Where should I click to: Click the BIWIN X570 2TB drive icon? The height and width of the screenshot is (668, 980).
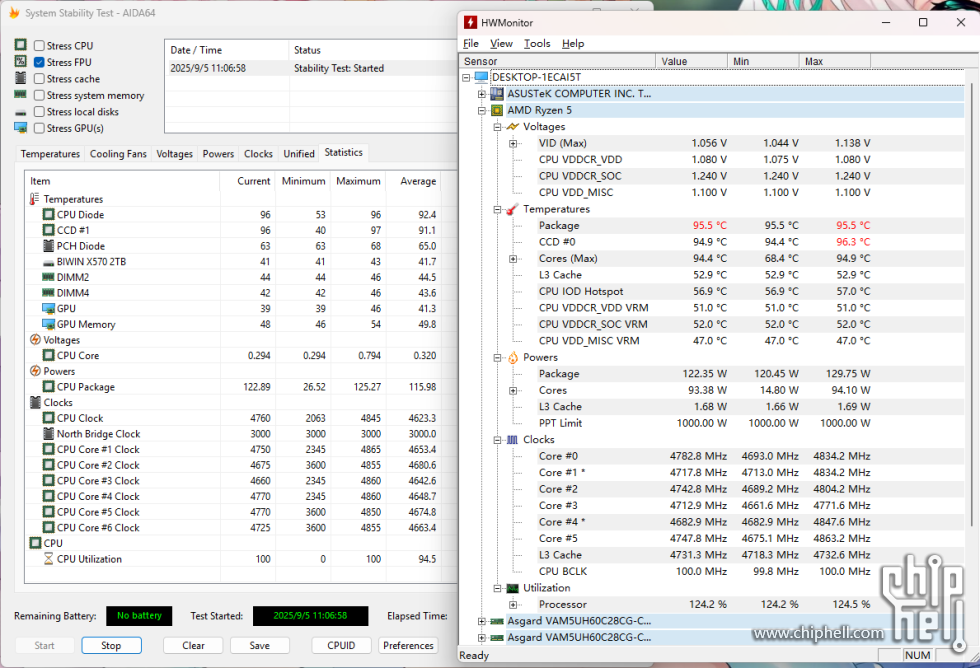point(48,262)
